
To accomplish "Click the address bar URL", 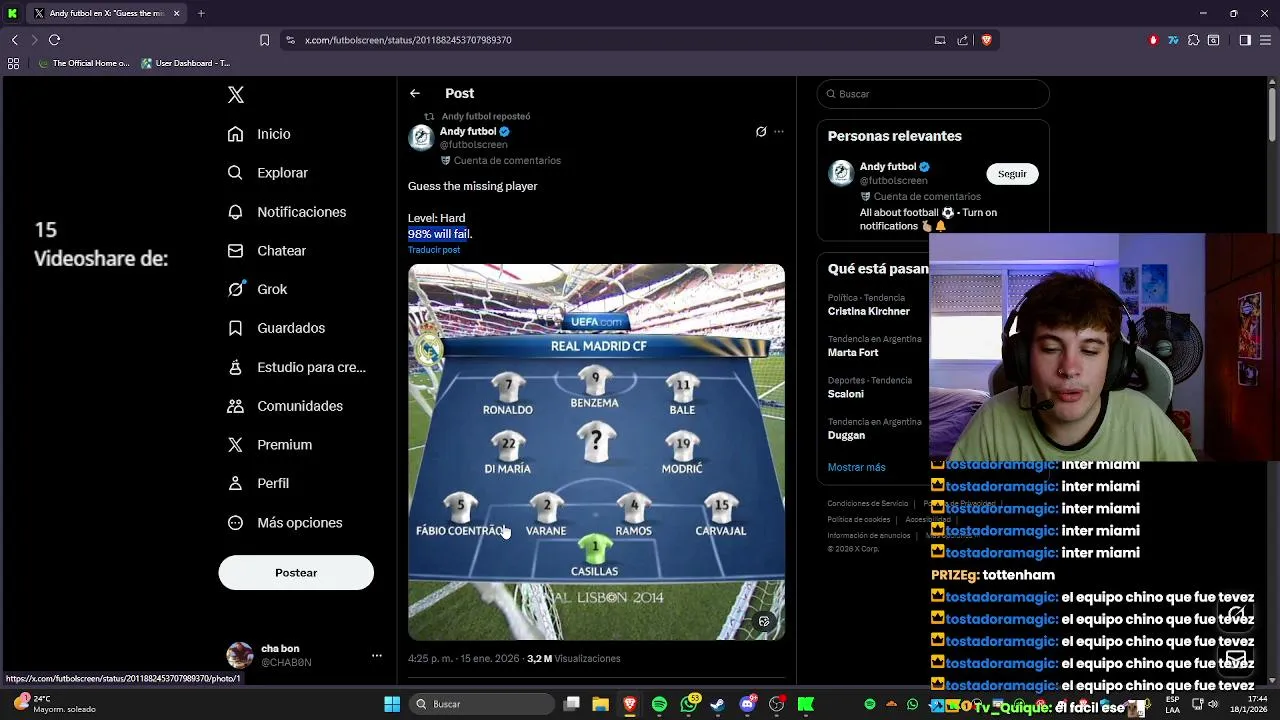I will (408, 40).
